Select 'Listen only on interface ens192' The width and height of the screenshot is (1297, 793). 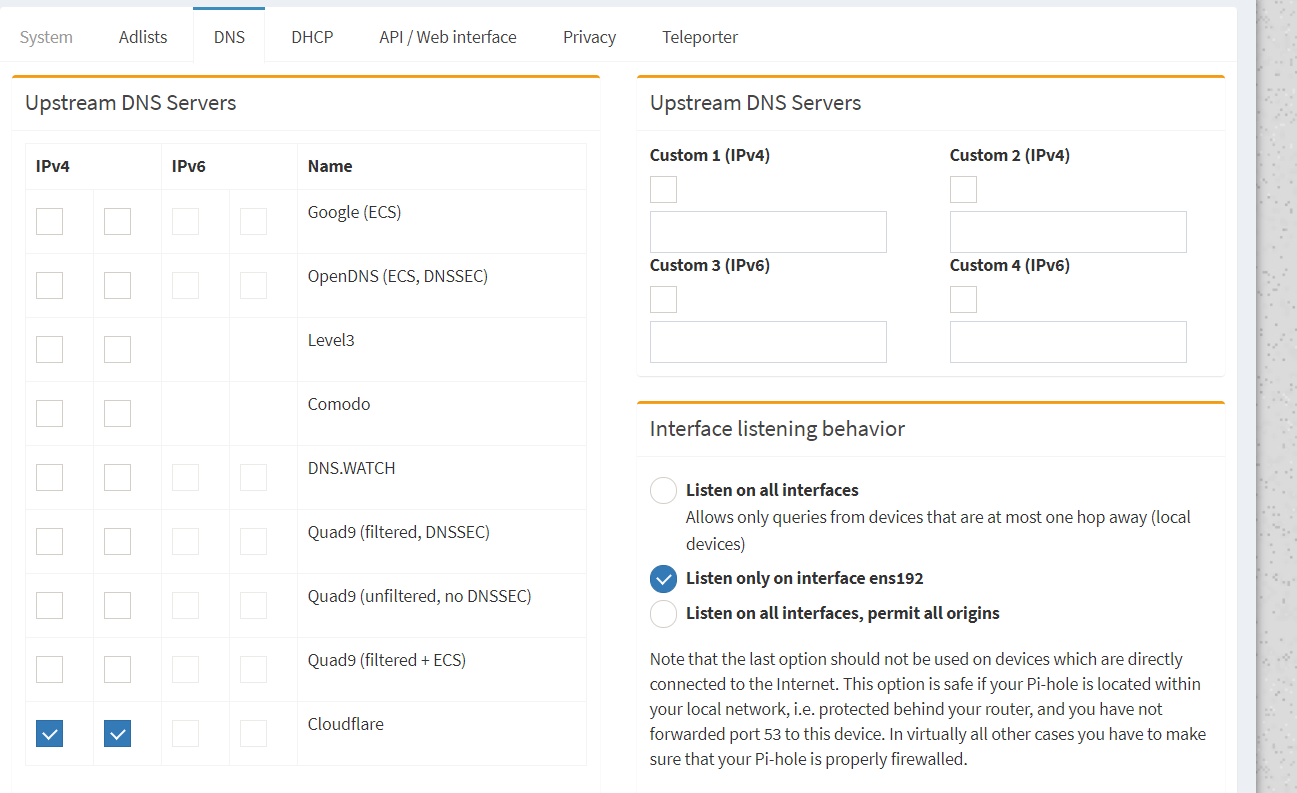coord(663,578)
